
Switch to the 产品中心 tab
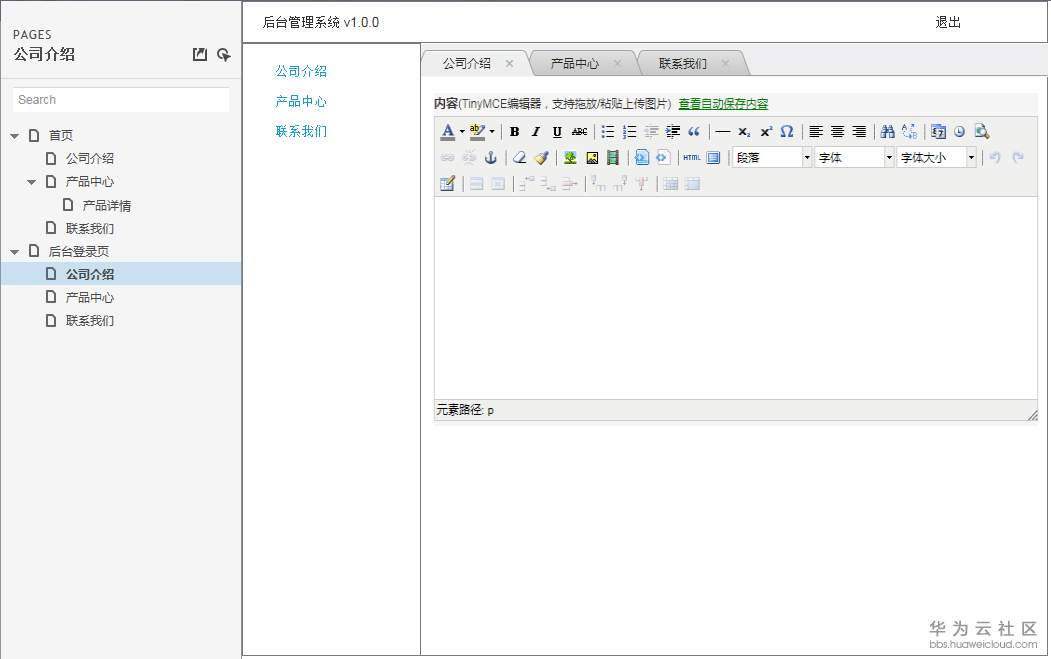pos(574,64)
